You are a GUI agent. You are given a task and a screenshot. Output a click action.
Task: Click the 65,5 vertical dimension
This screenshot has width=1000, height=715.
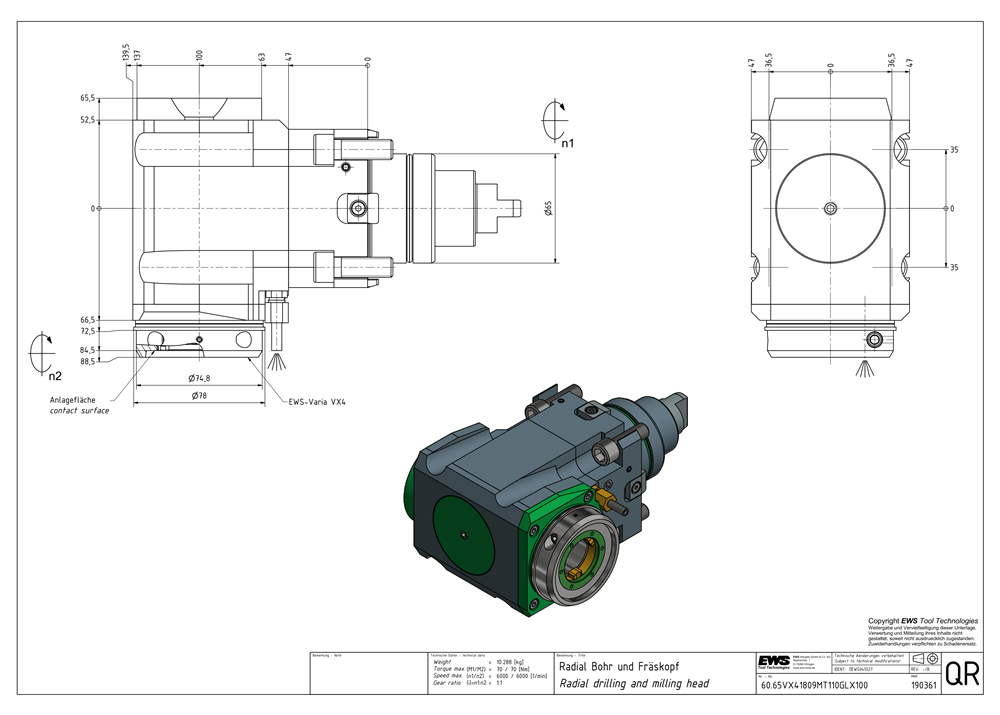pos(88,98)
